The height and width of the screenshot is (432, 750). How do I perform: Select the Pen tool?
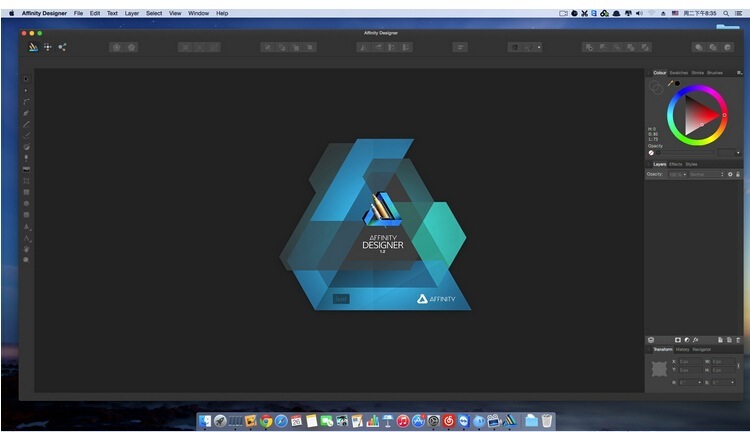click(x=26, y=113)
